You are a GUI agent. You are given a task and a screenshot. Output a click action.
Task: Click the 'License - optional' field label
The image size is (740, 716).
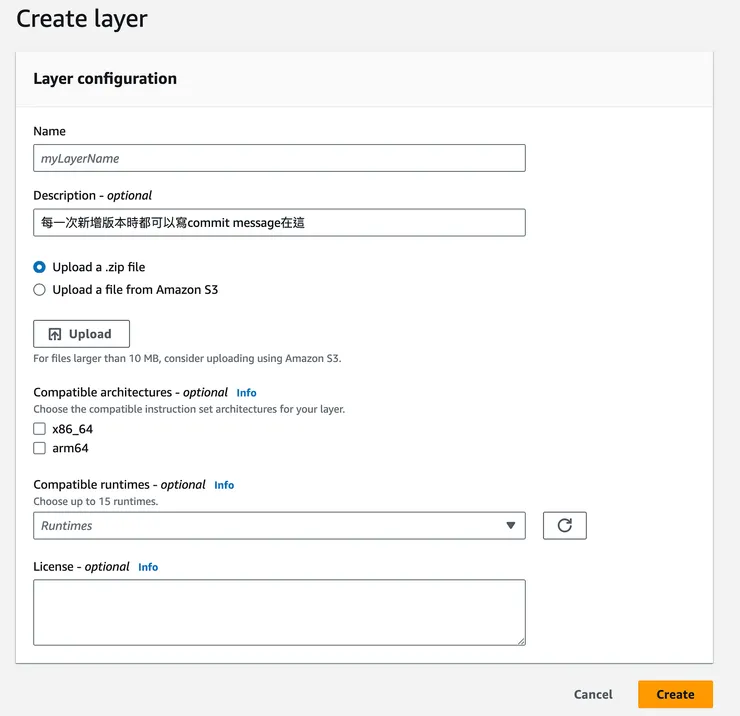tap(82, 567)
